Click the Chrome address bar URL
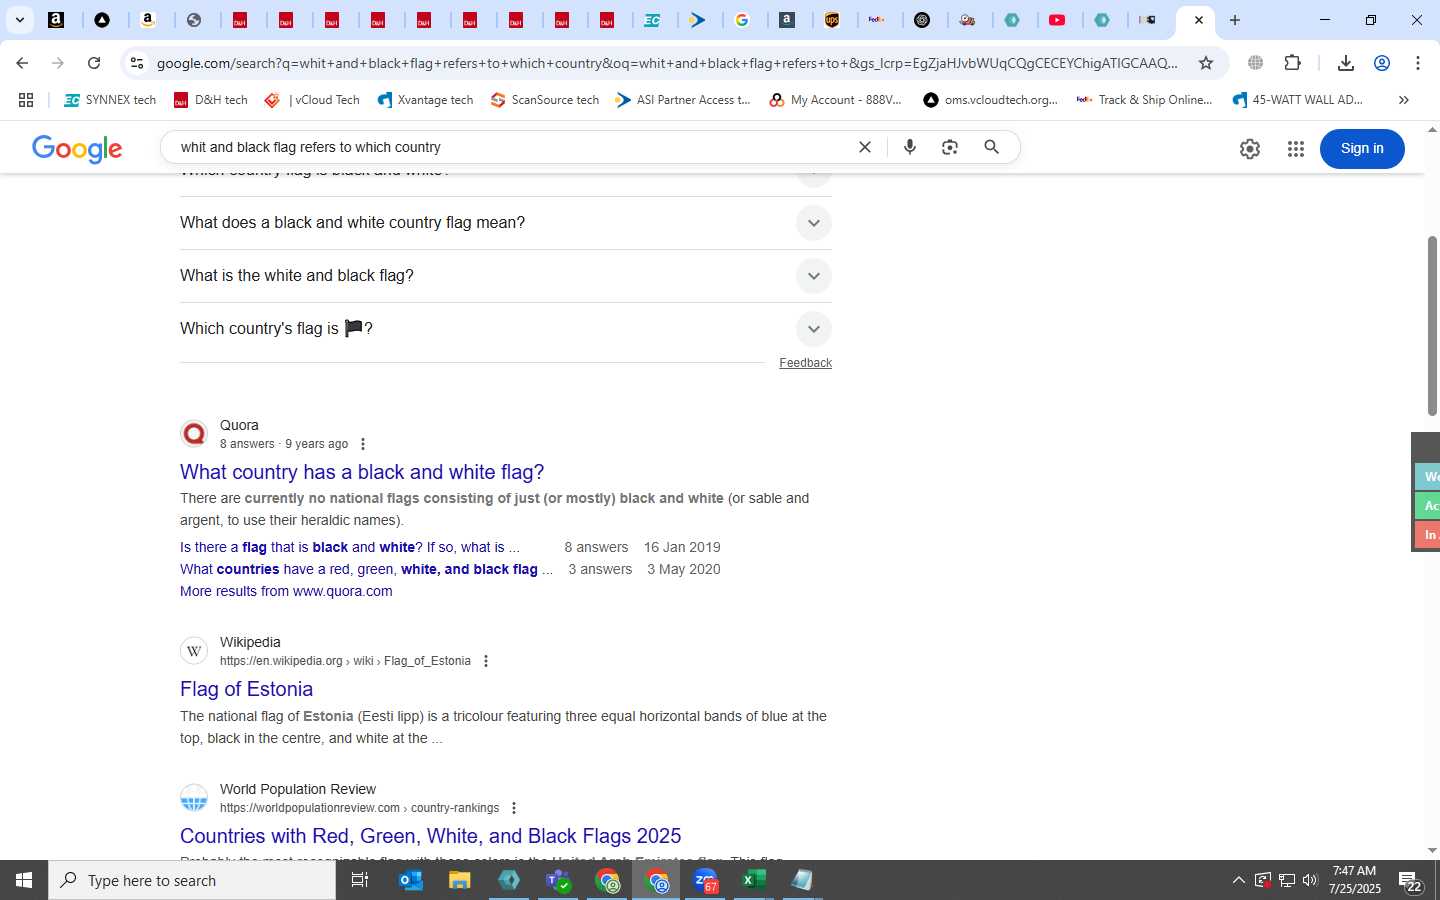1440x900 pixels. 667,63
